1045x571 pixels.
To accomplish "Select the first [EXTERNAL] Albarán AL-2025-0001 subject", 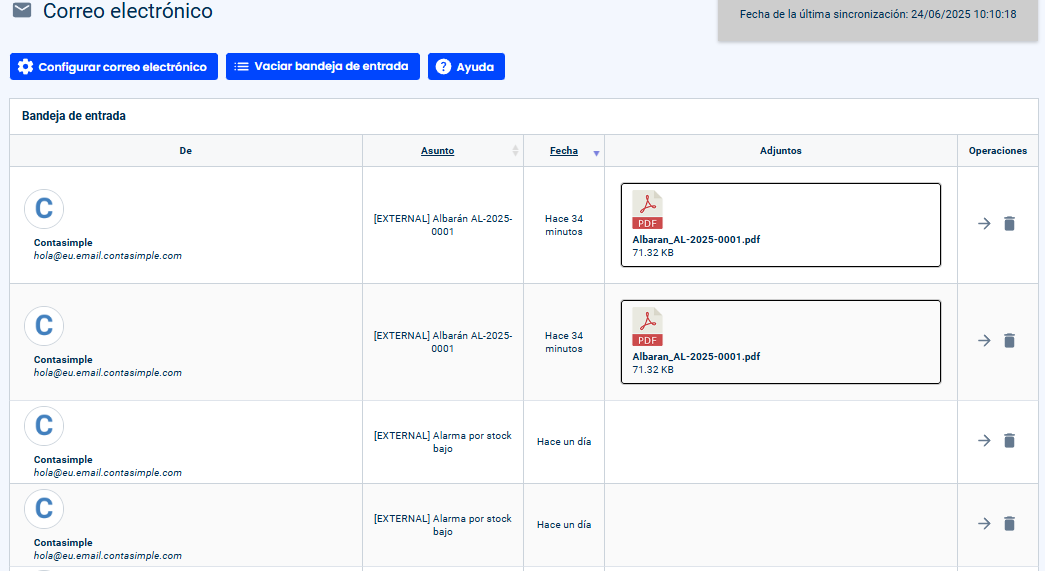I will [x=443, y=225].
